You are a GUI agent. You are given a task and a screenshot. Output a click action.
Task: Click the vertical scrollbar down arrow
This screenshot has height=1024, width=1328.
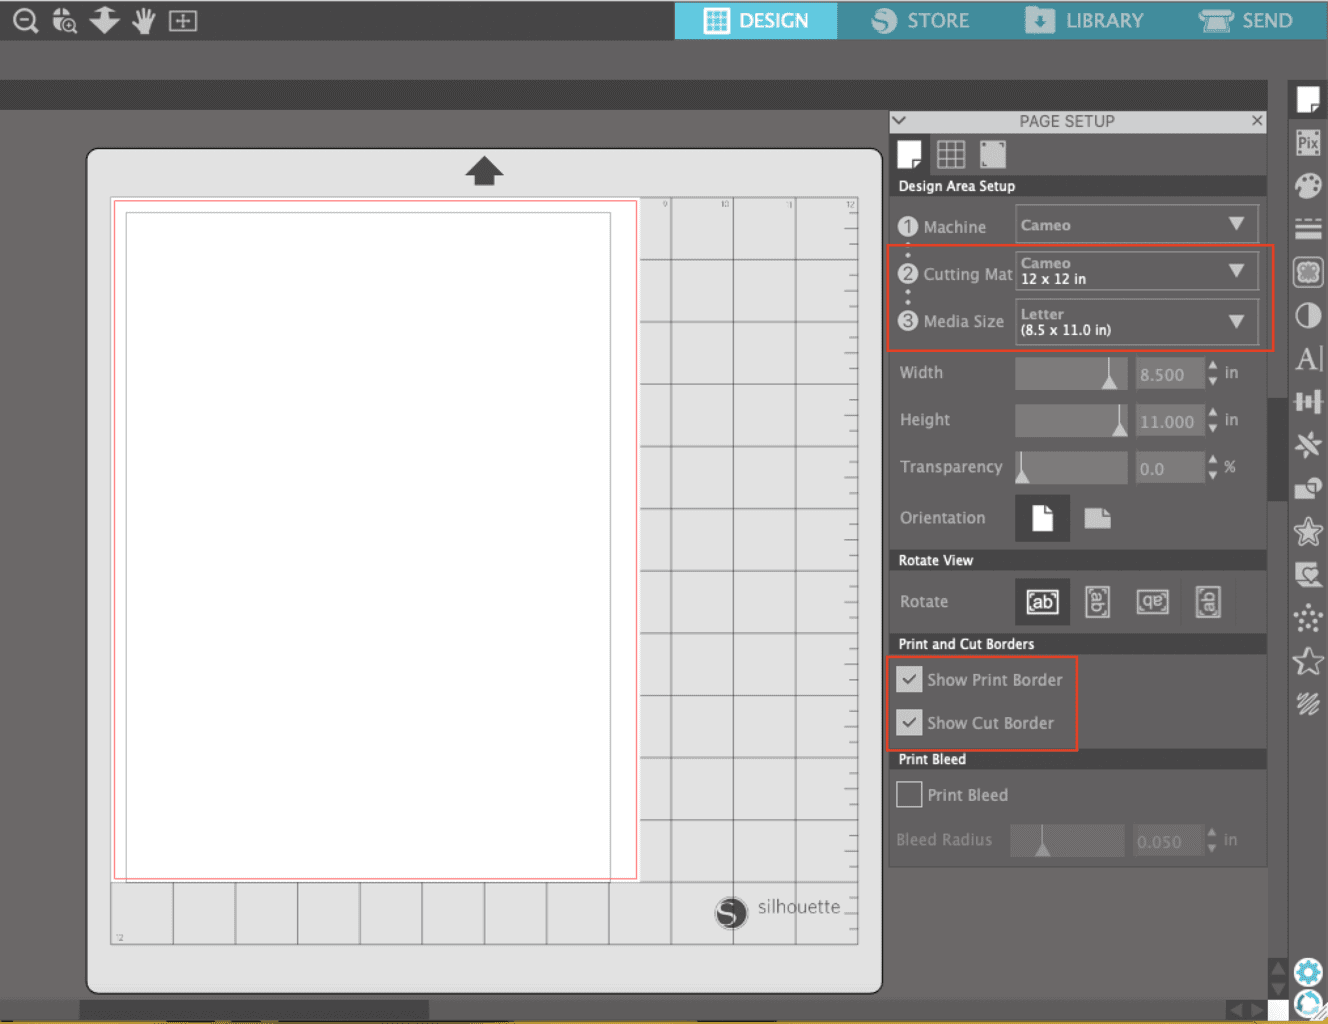tap(1277, 988)
